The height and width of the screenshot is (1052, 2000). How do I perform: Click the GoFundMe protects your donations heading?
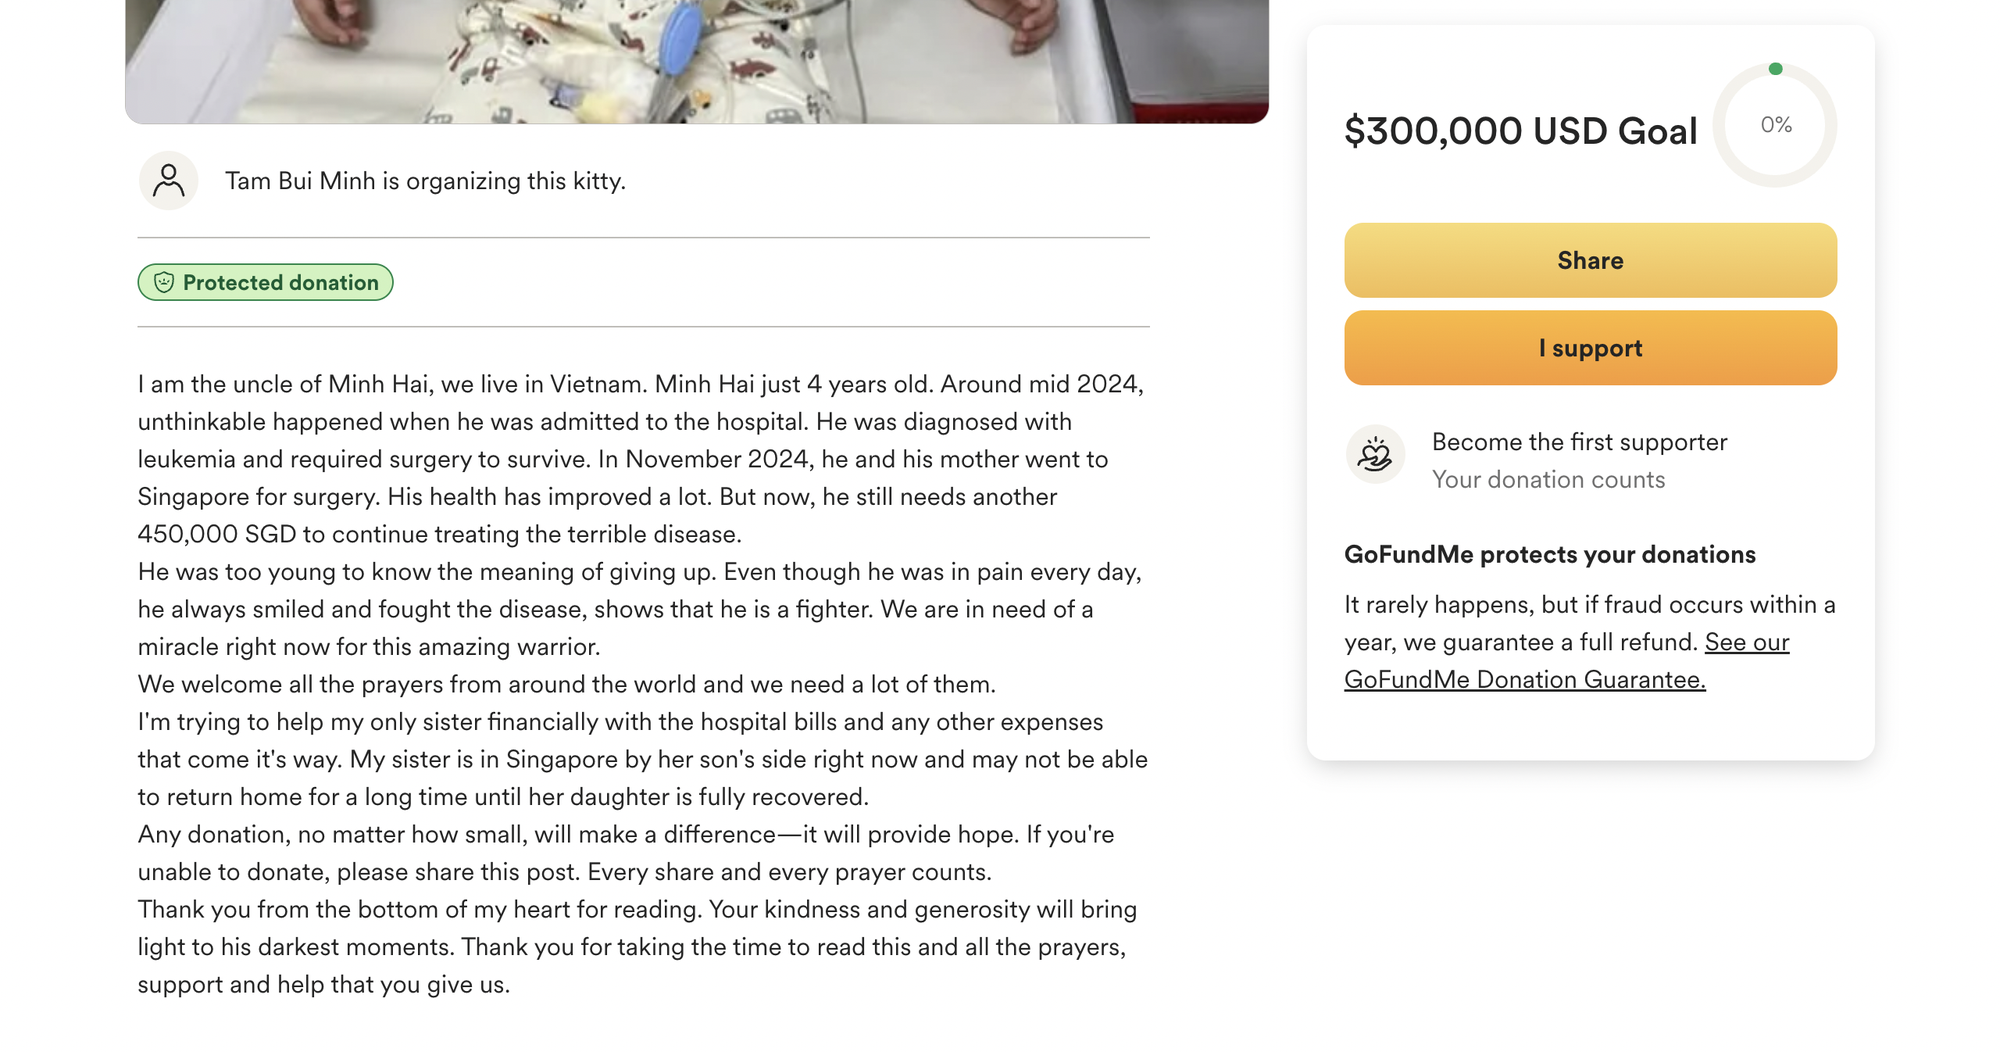click(x=1549, y=555)
